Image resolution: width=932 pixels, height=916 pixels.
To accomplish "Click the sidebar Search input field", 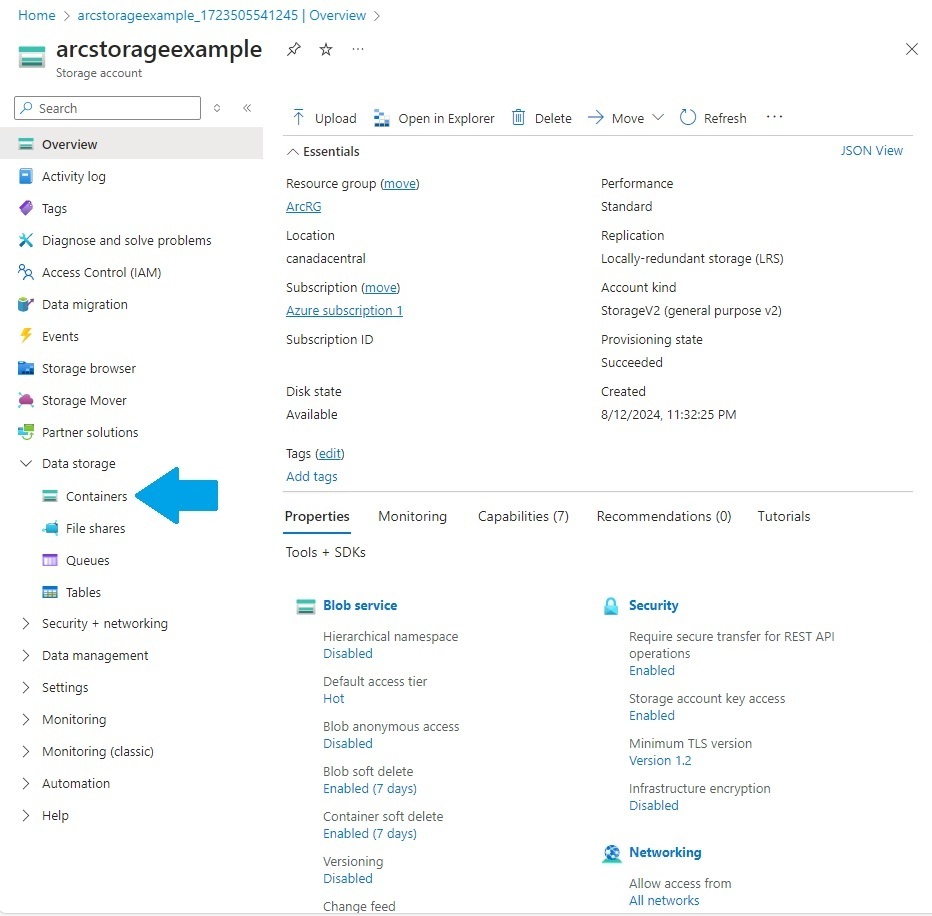I will 108,108.
